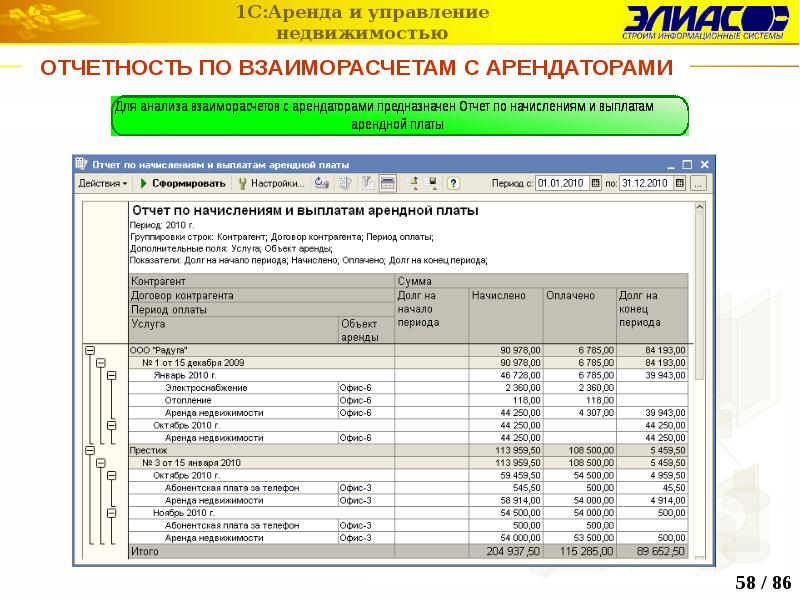This screenshot has height=600, width=800.
Task: Open Настройки report settings
Action: [x=270, y=184]
